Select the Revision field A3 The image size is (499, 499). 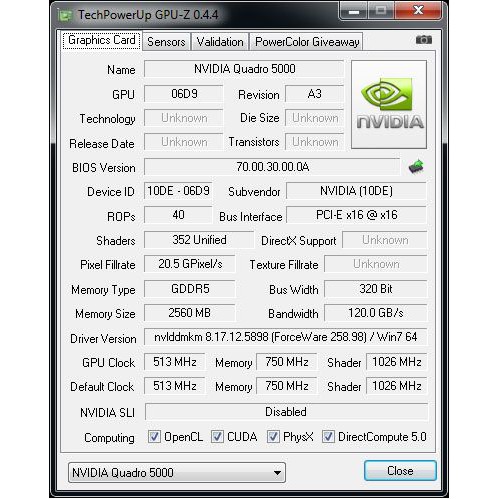click(314, 94)
